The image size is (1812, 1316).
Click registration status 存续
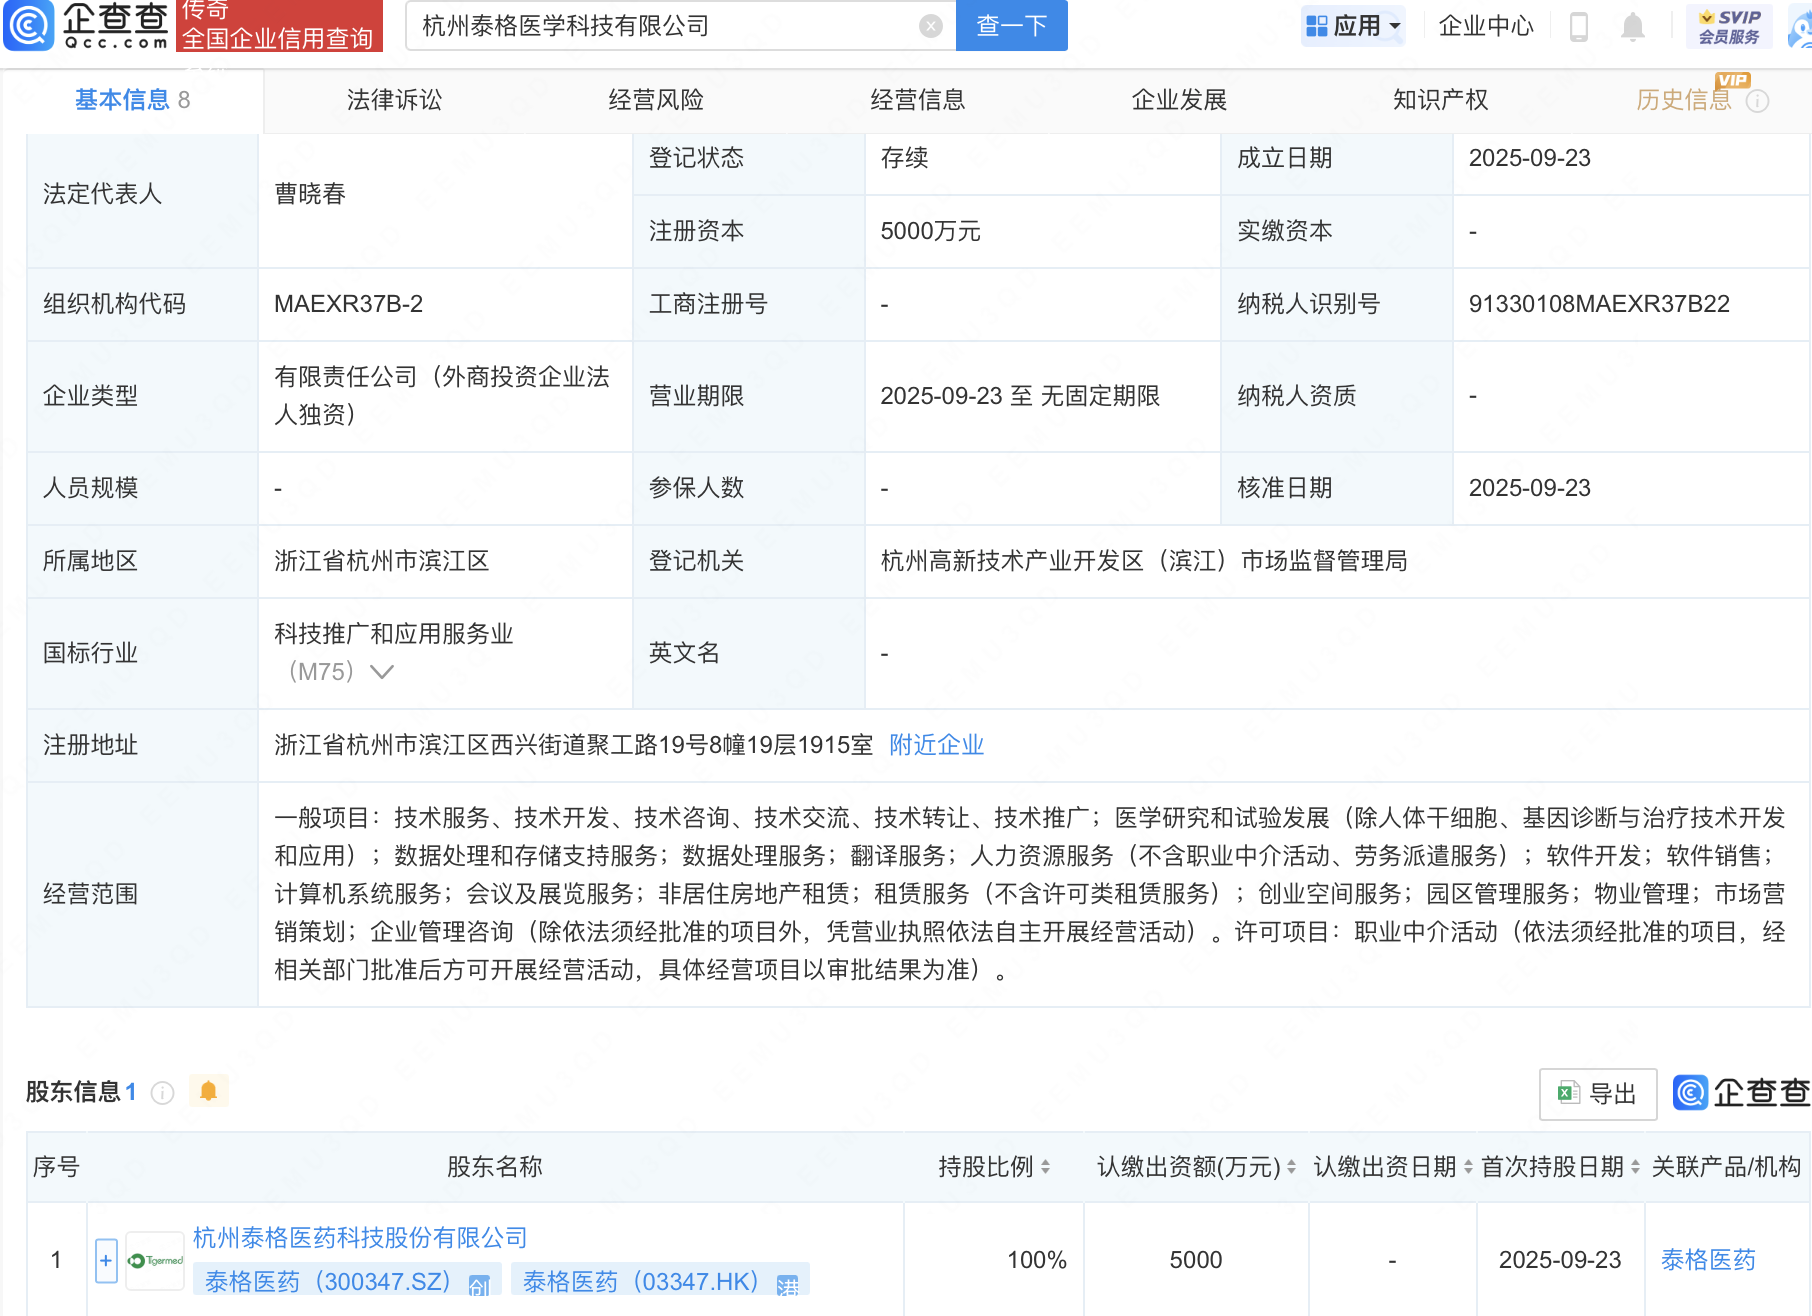[904, 158]
